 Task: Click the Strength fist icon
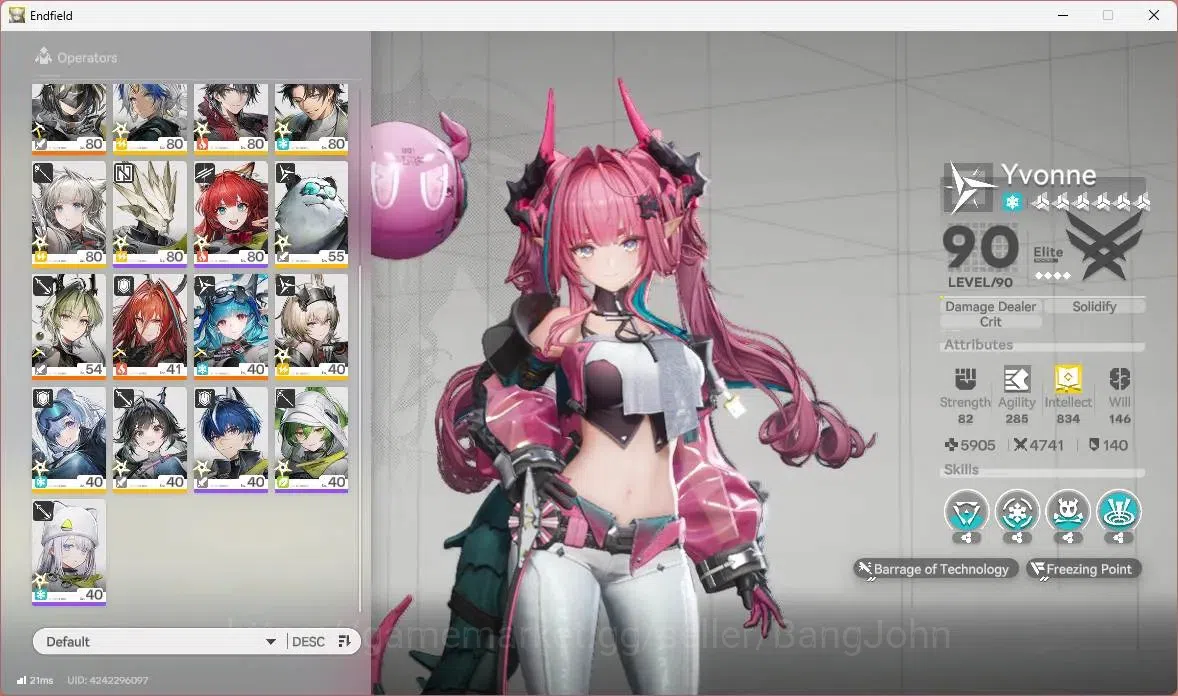tap(965, 379)
